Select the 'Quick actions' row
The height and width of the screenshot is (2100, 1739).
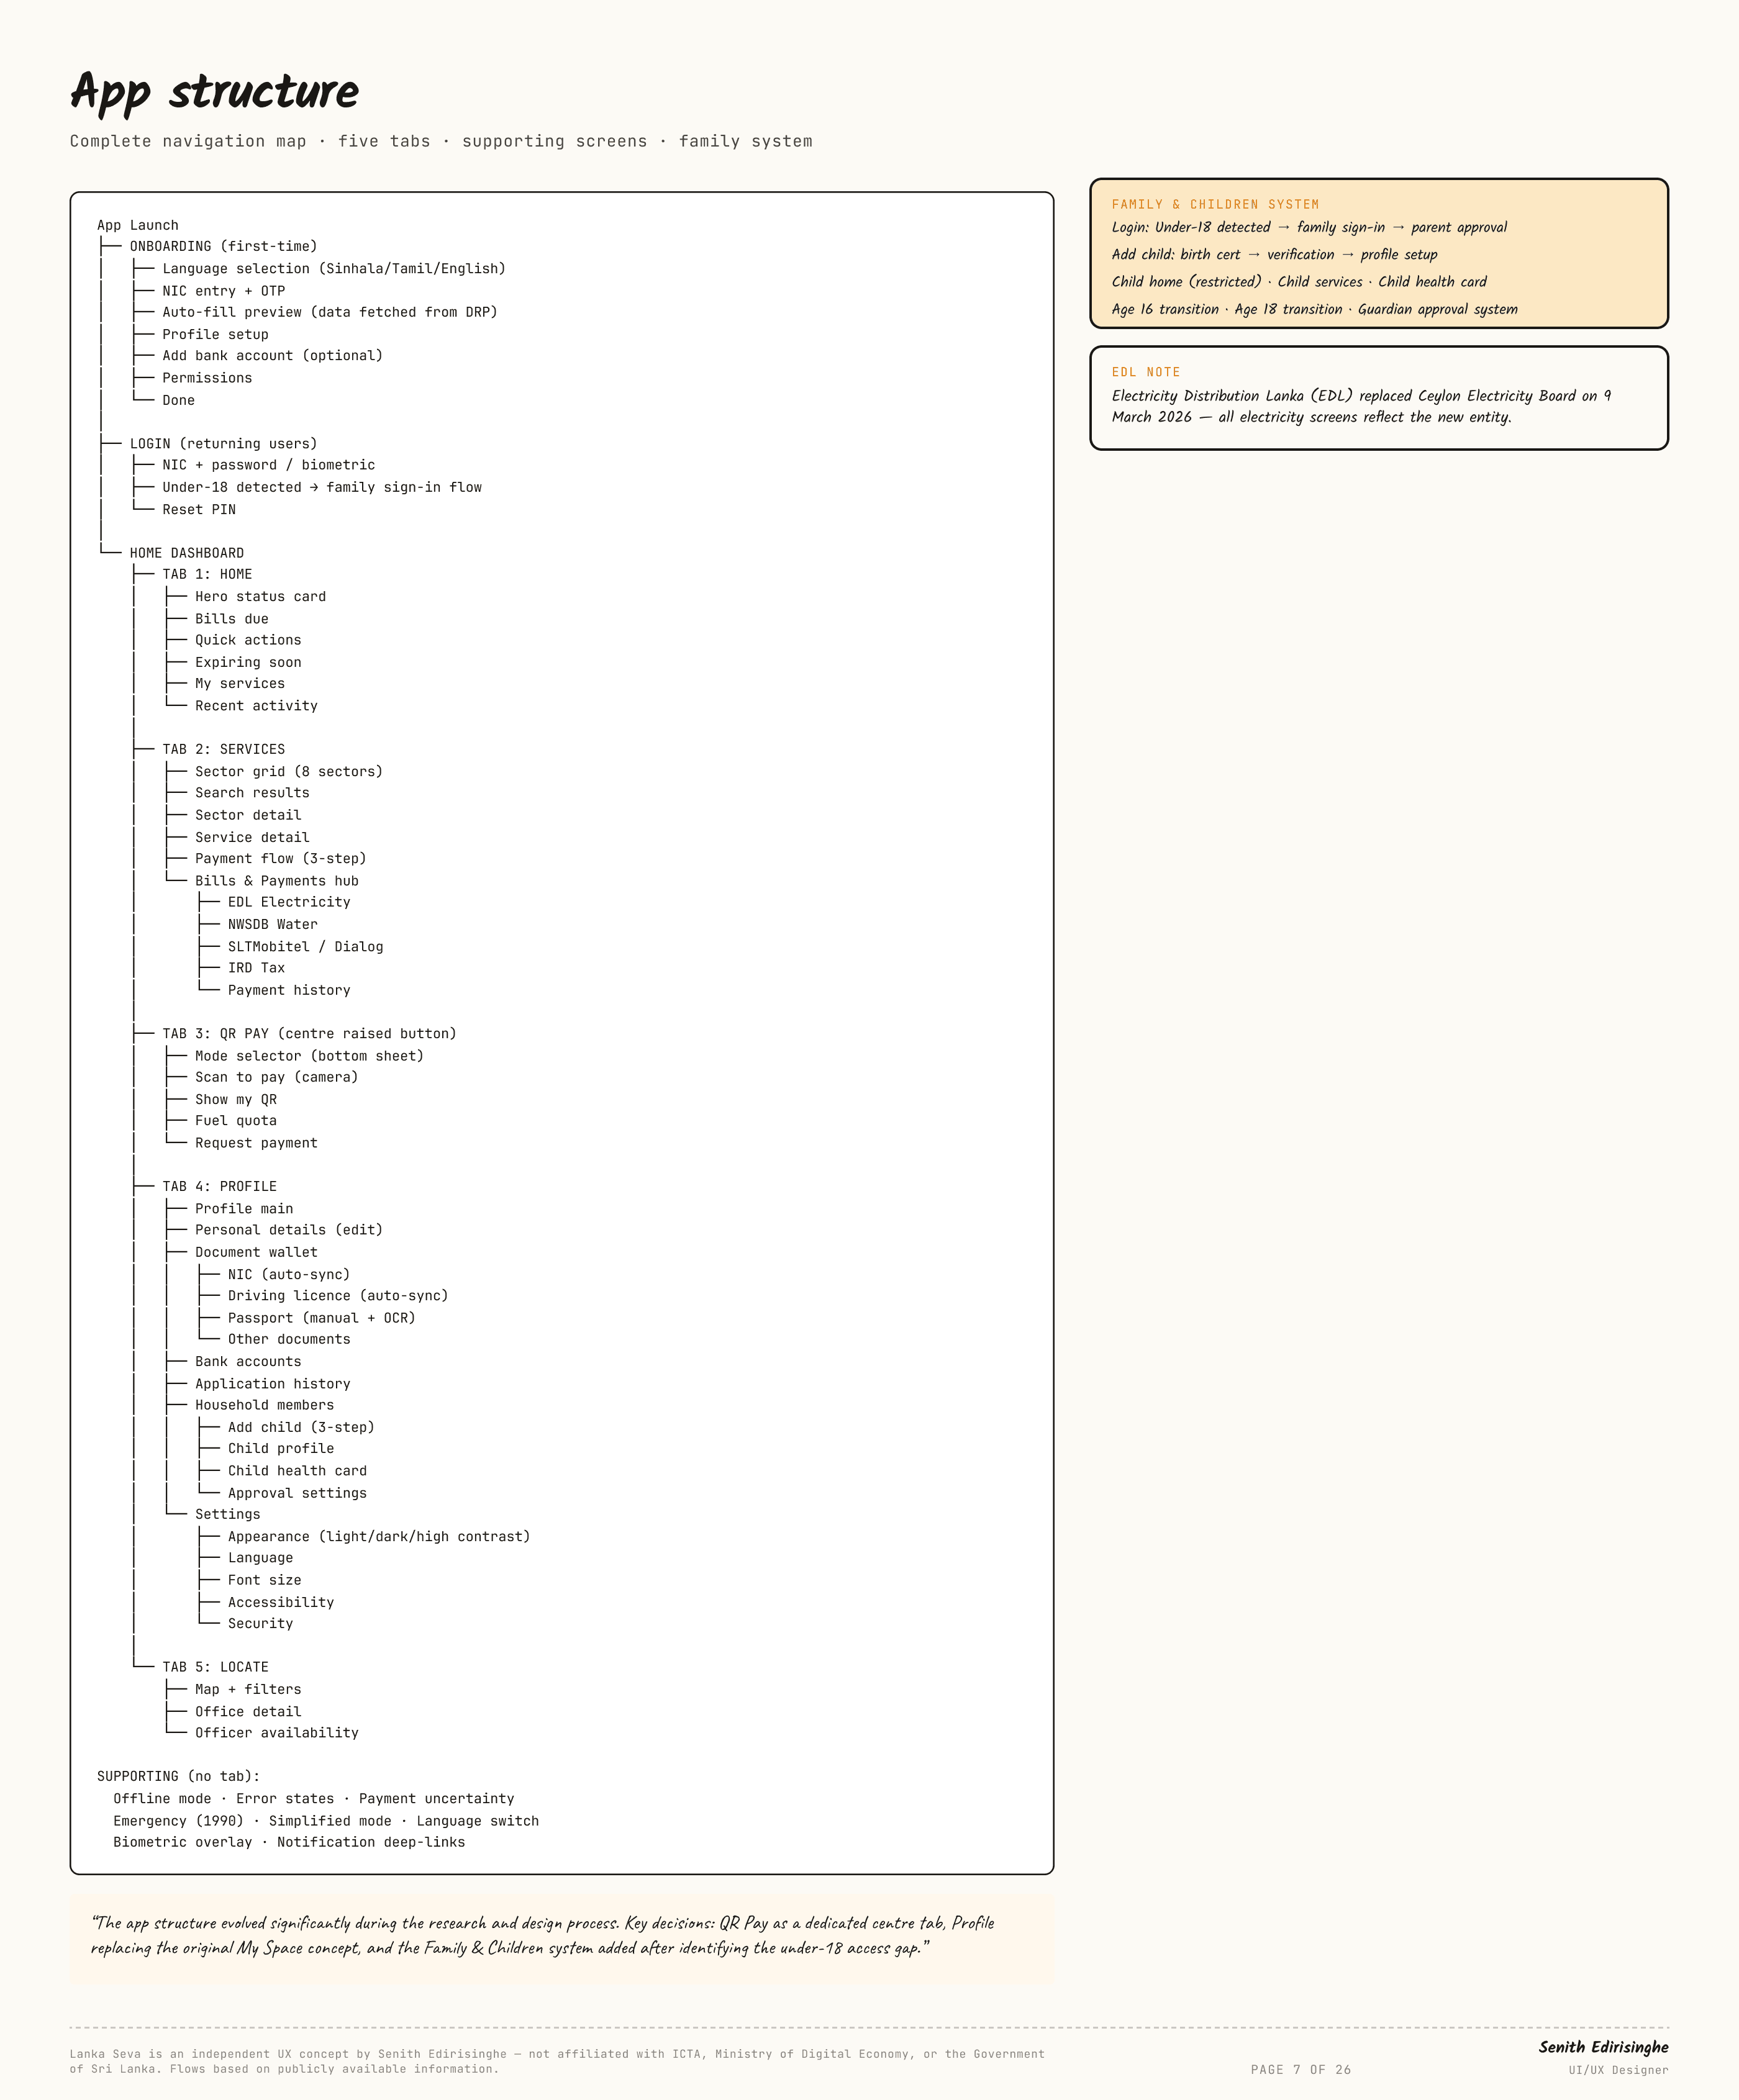248,640
